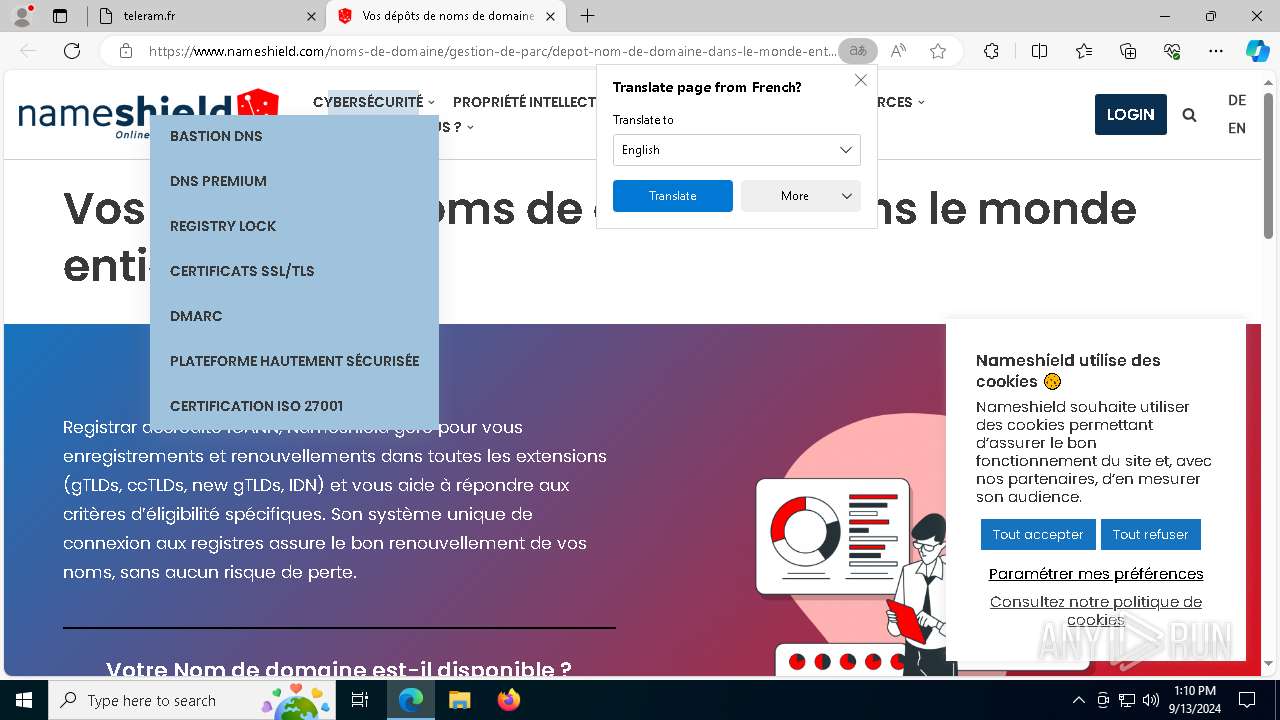1280x720 pixels.
Task: Open a new browser tab
Action: 588,16
